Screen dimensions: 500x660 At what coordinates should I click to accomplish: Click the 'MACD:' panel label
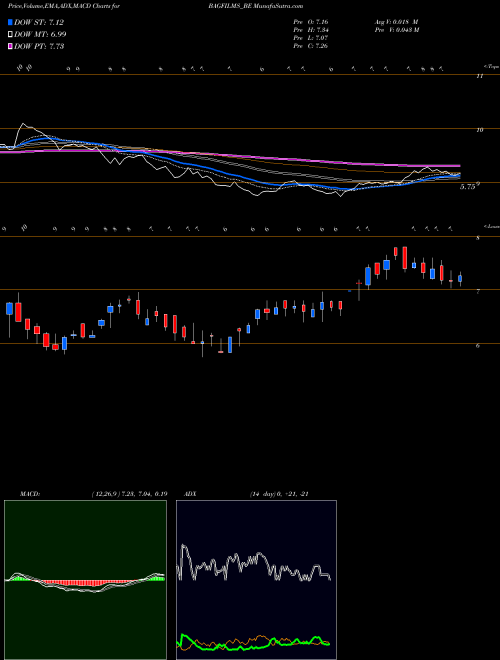[29, 494]
